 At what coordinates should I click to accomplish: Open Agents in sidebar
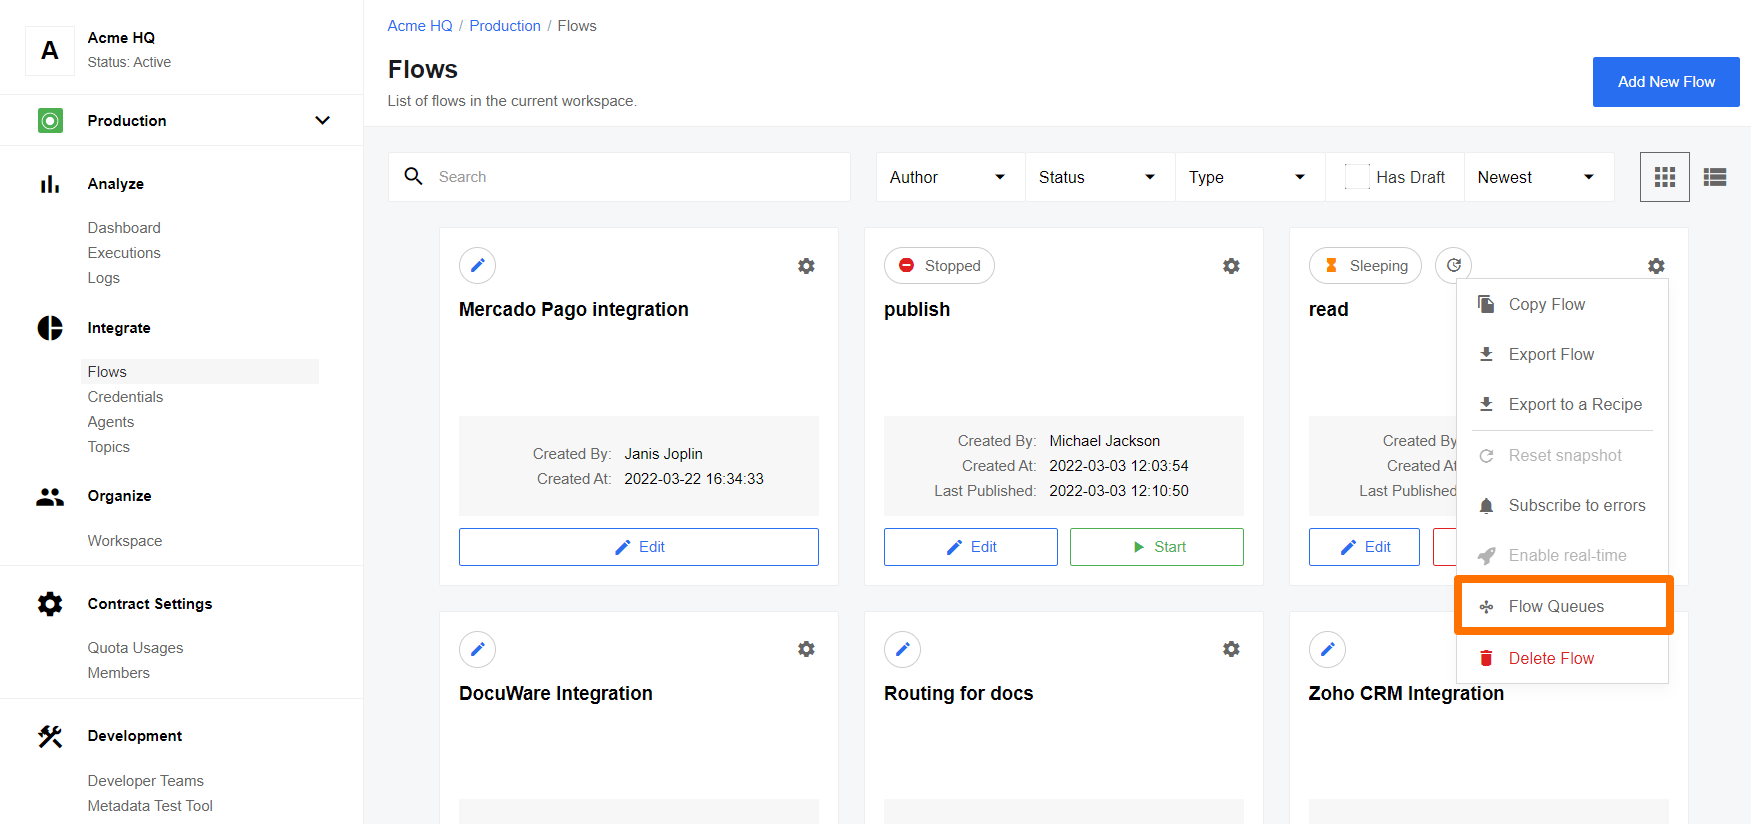(x=110, y=422)
